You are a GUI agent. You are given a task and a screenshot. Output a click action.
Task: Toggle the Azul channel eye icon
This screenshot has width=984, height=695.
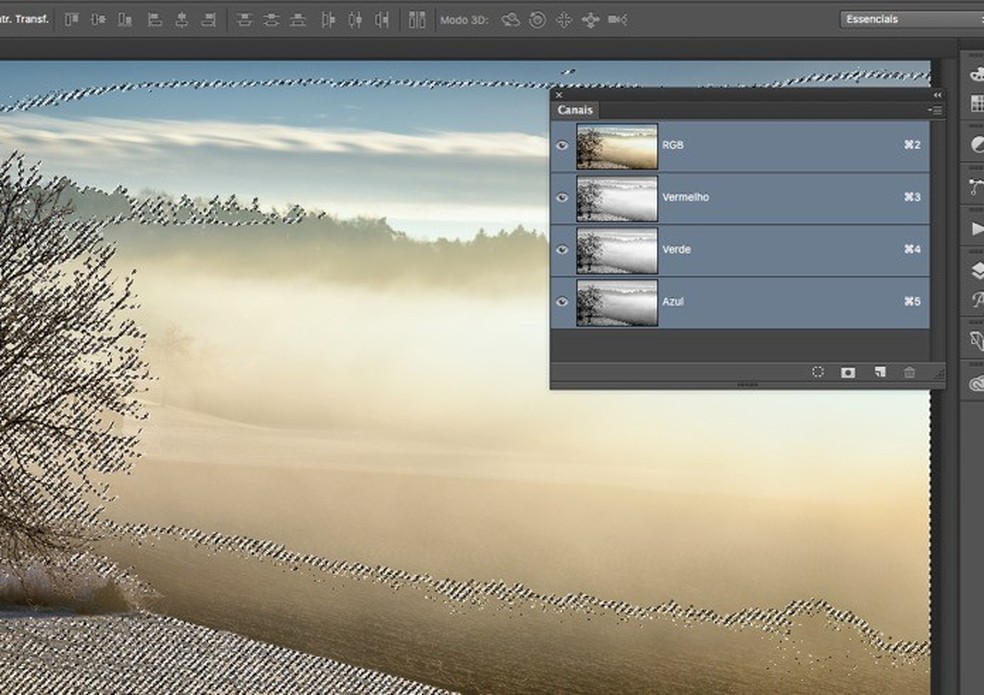click(x=562, y=302)
